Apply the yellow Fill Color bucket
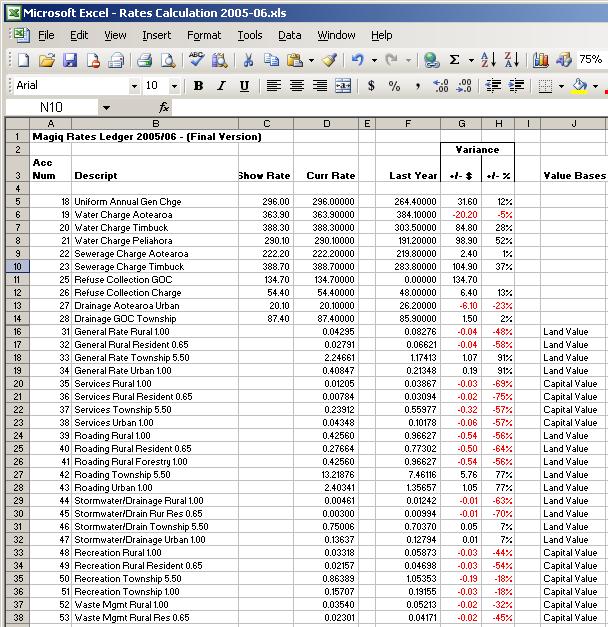This screenshot has height=627, width=608. [580, 86]
